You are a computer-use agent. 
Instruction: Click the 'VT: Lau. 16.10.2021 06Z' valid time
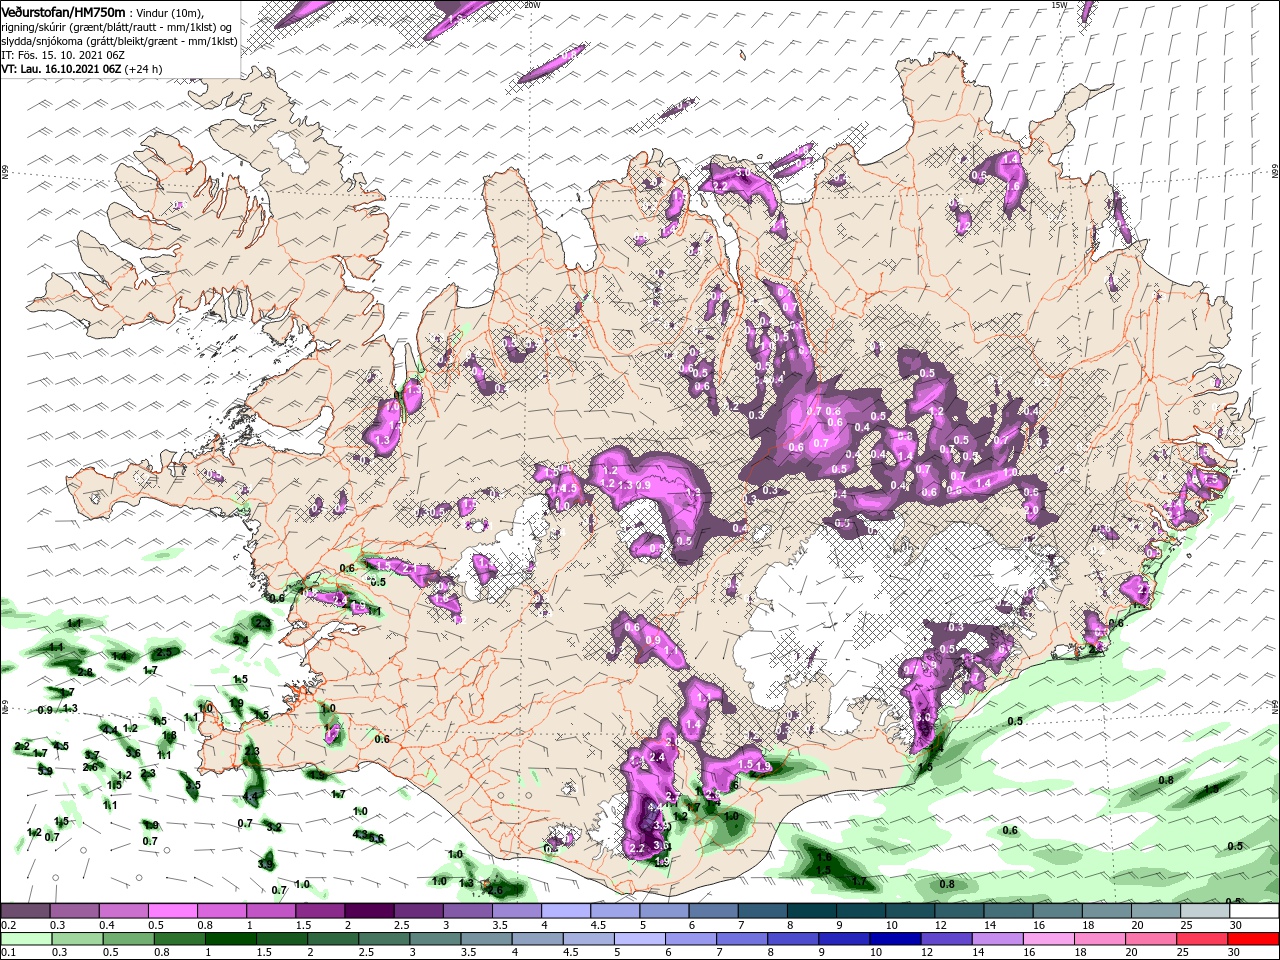tap(61, 69)
